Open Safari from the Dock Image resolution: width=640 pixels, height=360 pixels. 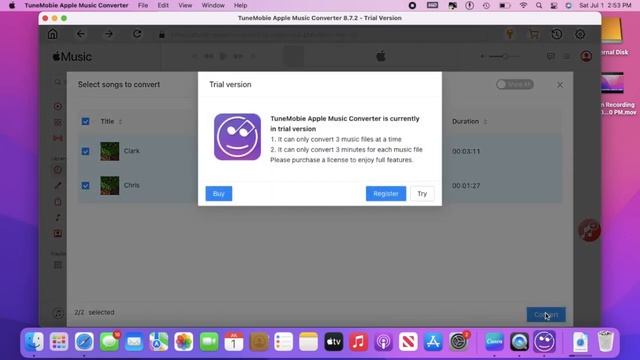coord(84,341)
